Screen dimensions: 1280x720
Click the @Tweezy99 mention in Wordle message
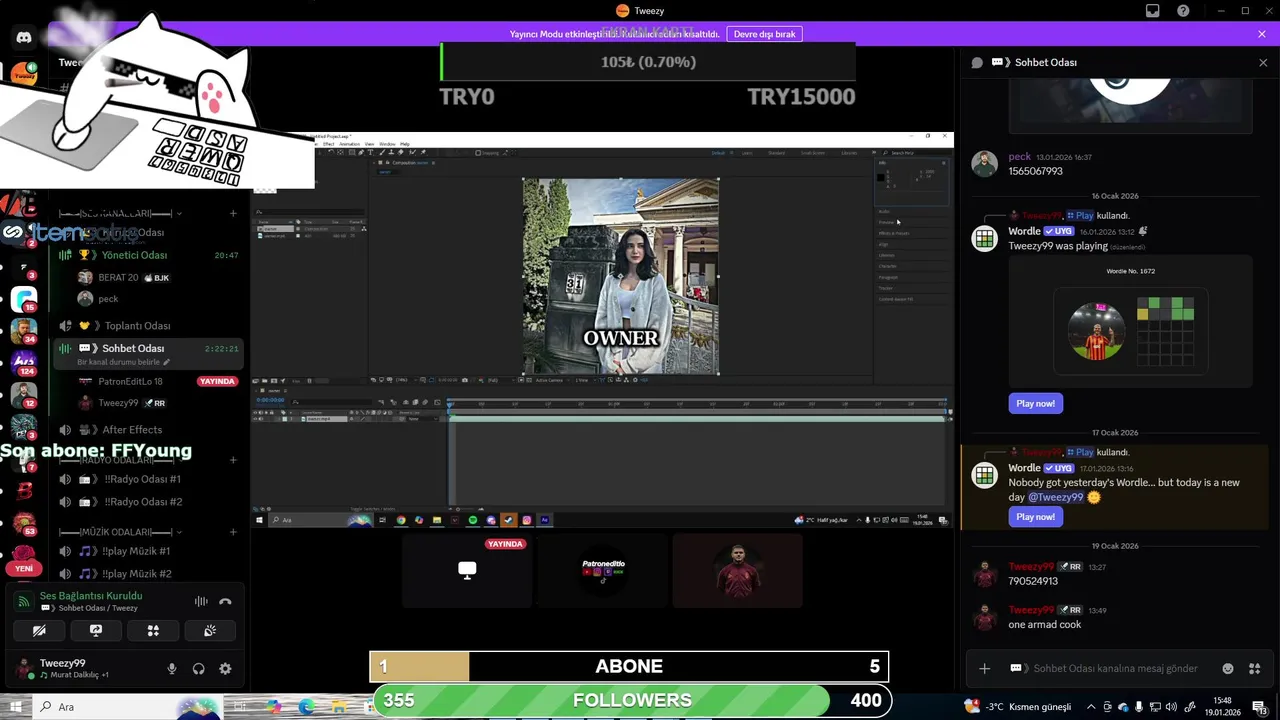1055,497
